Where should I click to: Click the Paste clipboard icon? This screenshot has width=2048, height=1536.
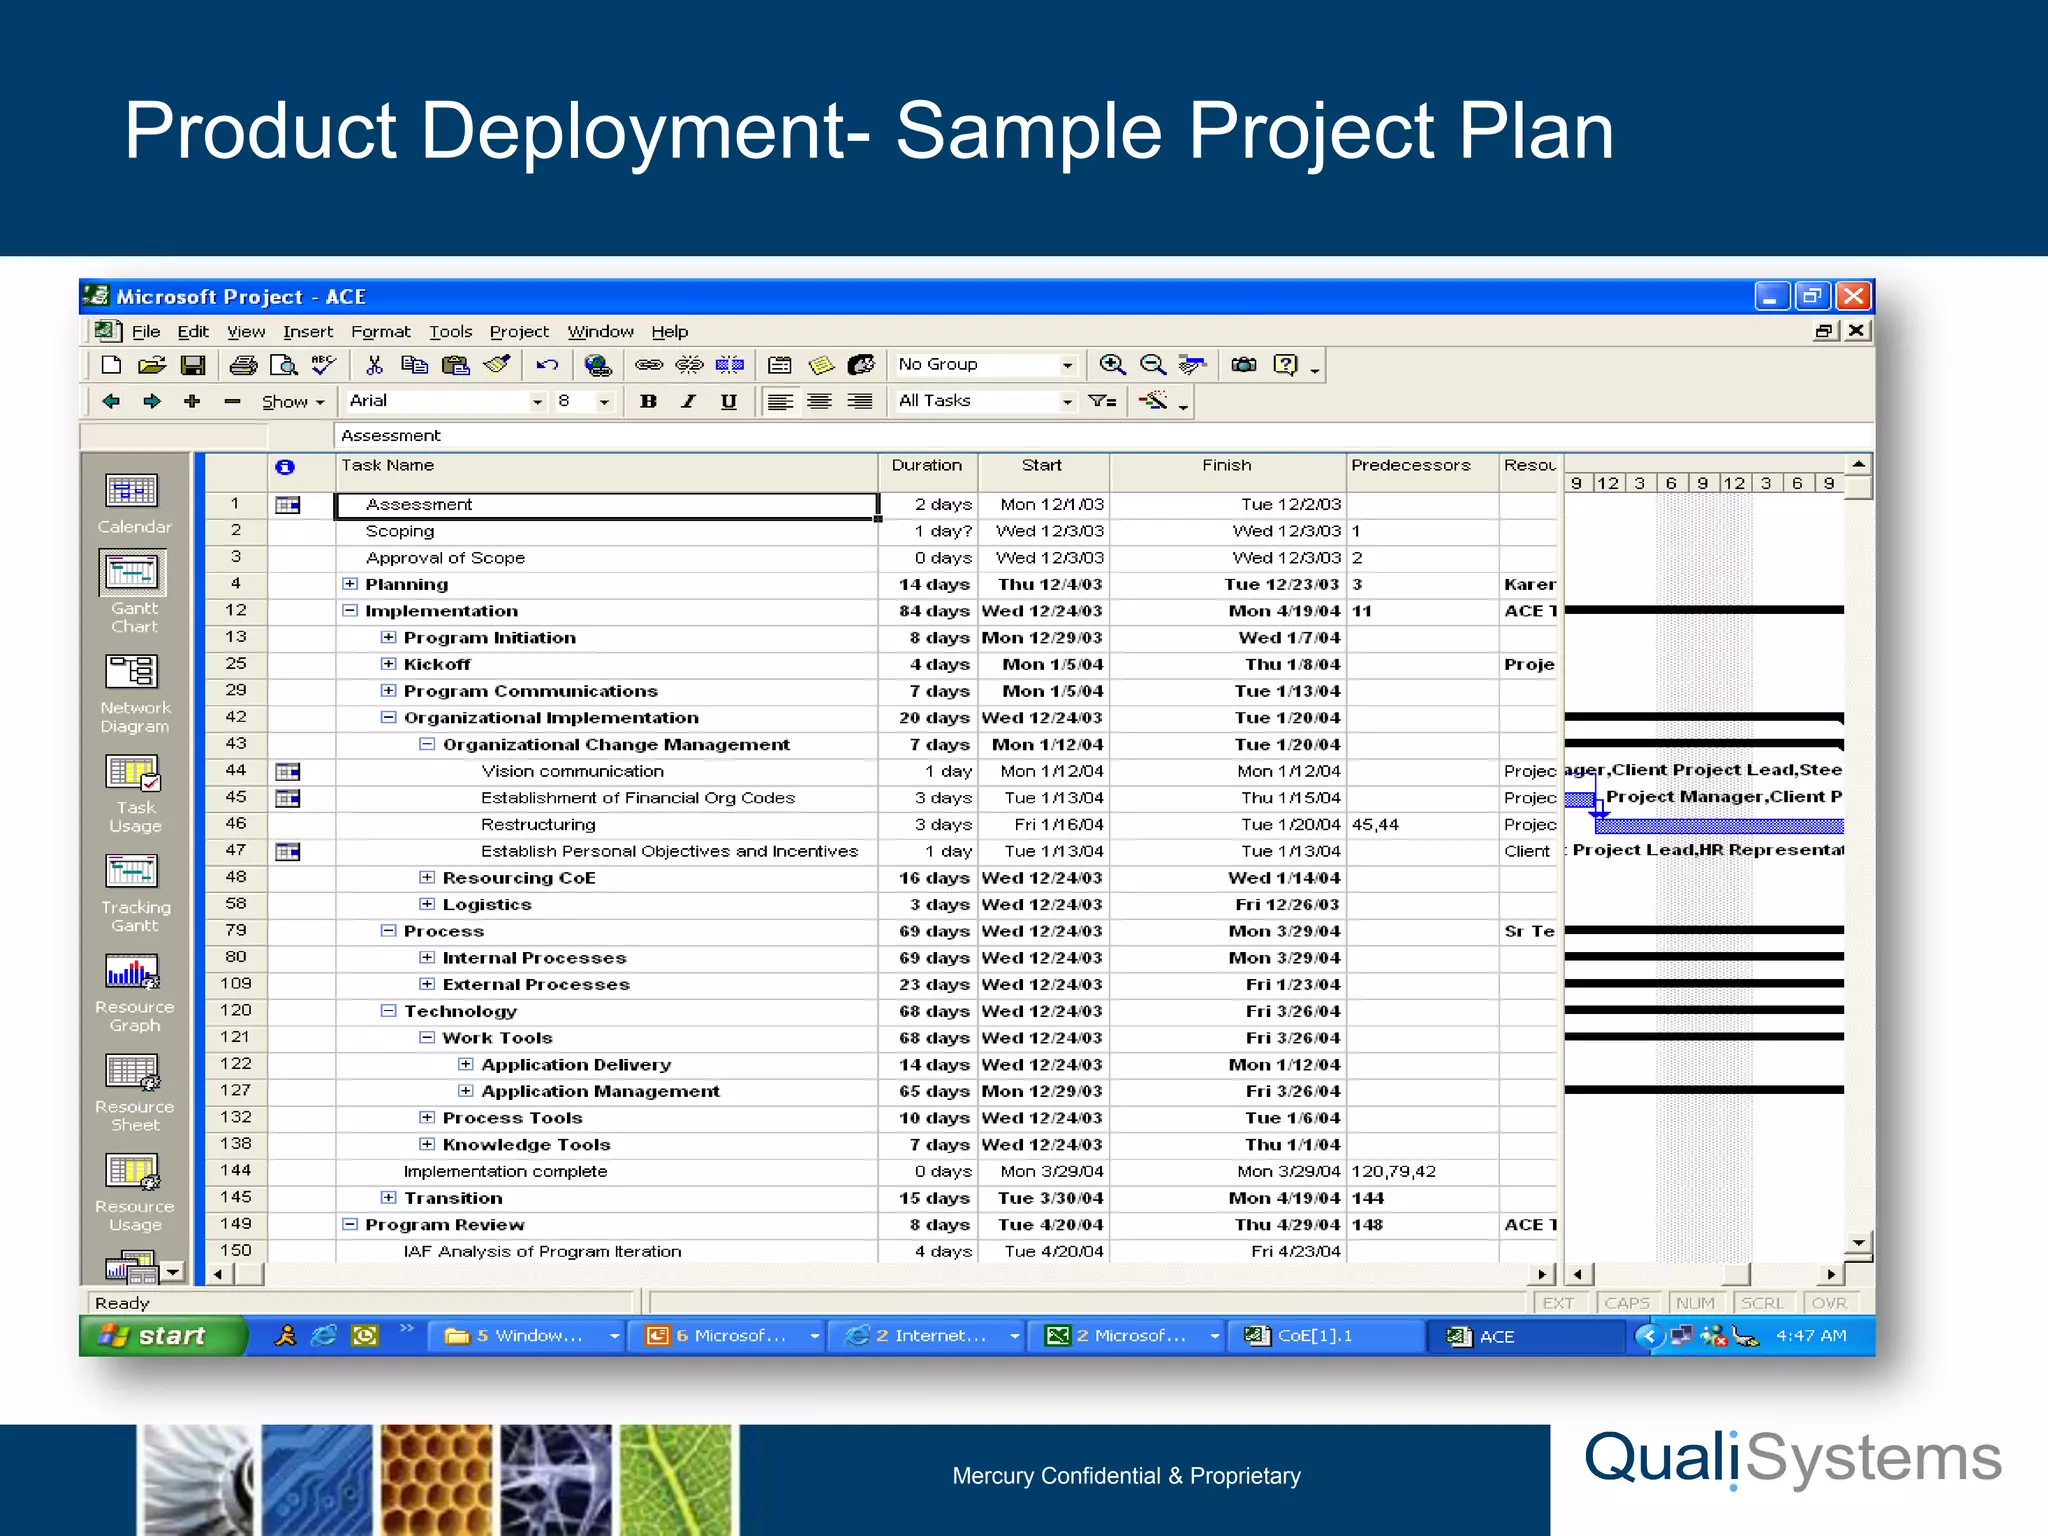coord(455,365)
